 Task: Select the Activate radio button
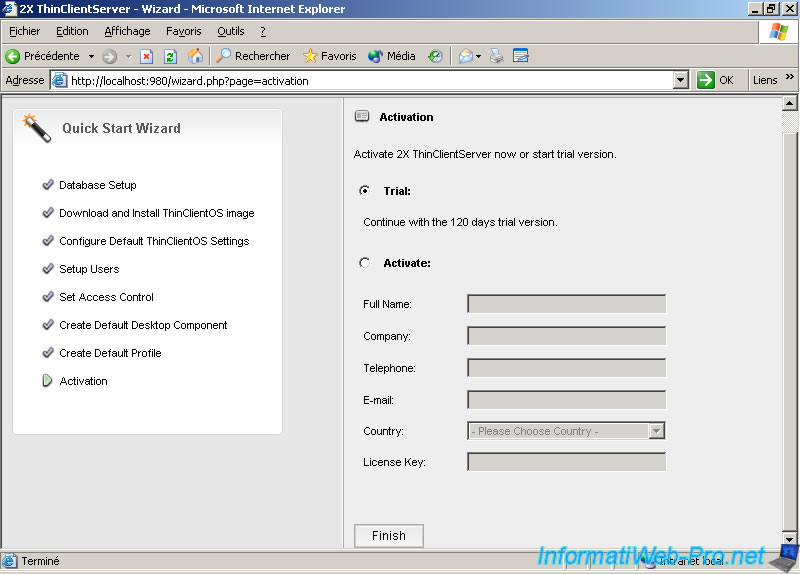click(x=364, y=263)
